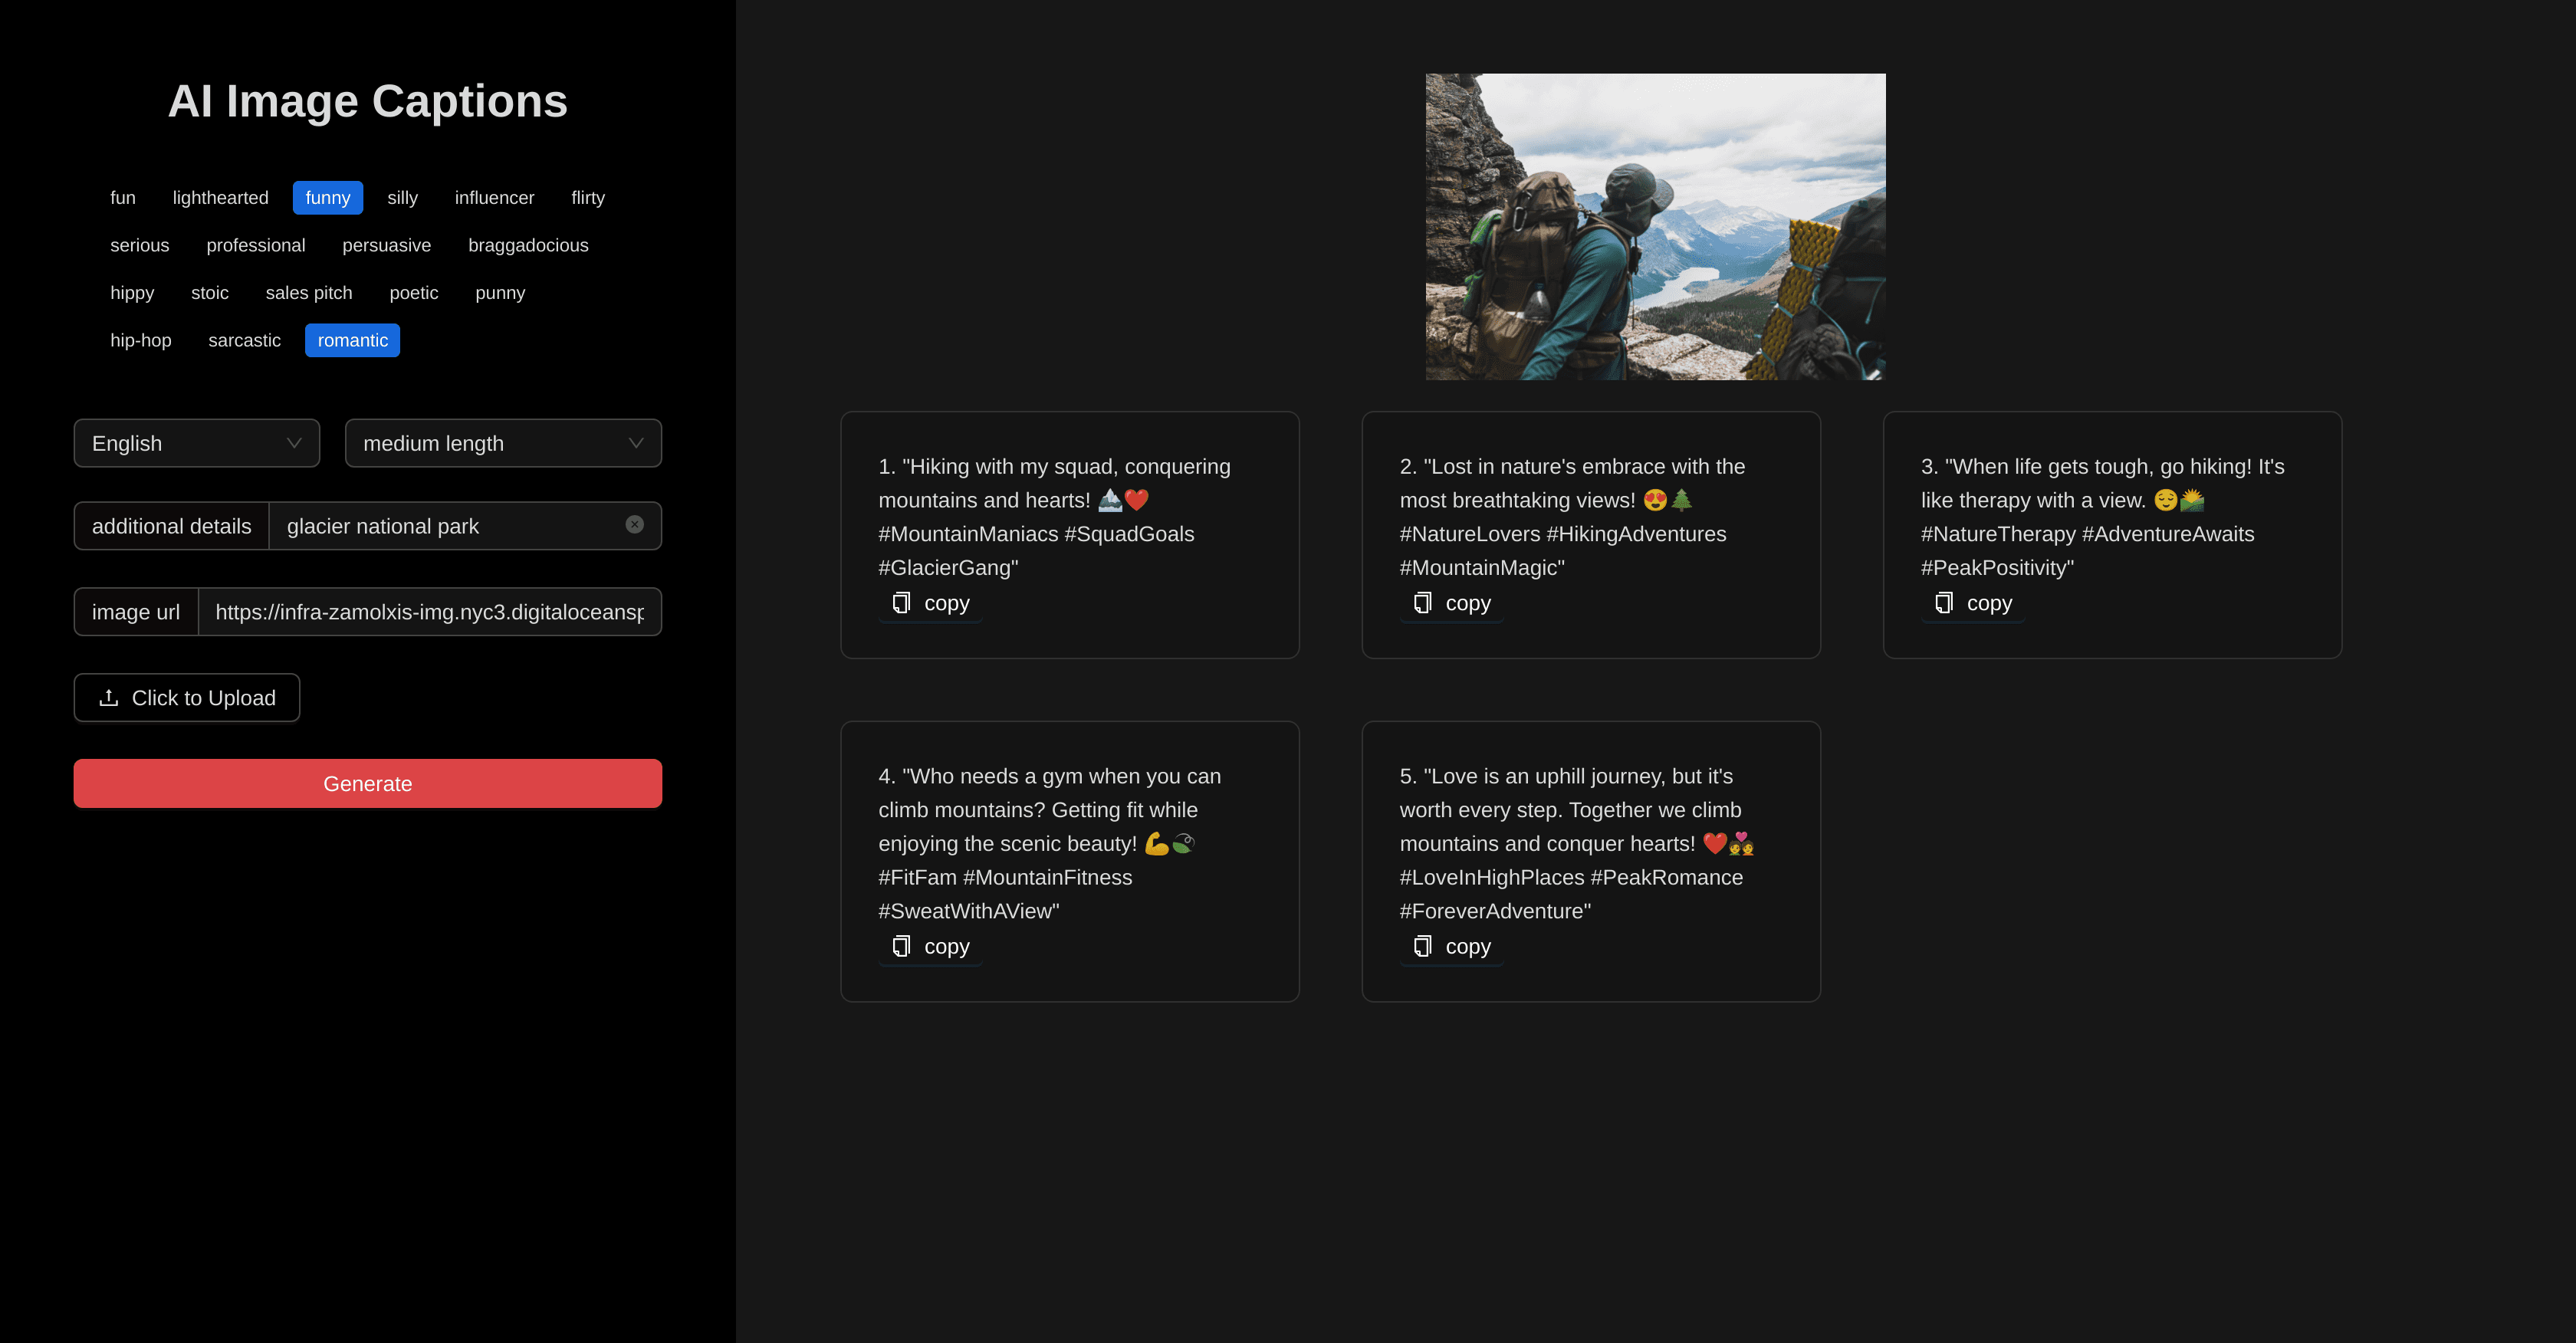
Task: Click the chevron arrow of the length selector
Action: click(635, 443)
